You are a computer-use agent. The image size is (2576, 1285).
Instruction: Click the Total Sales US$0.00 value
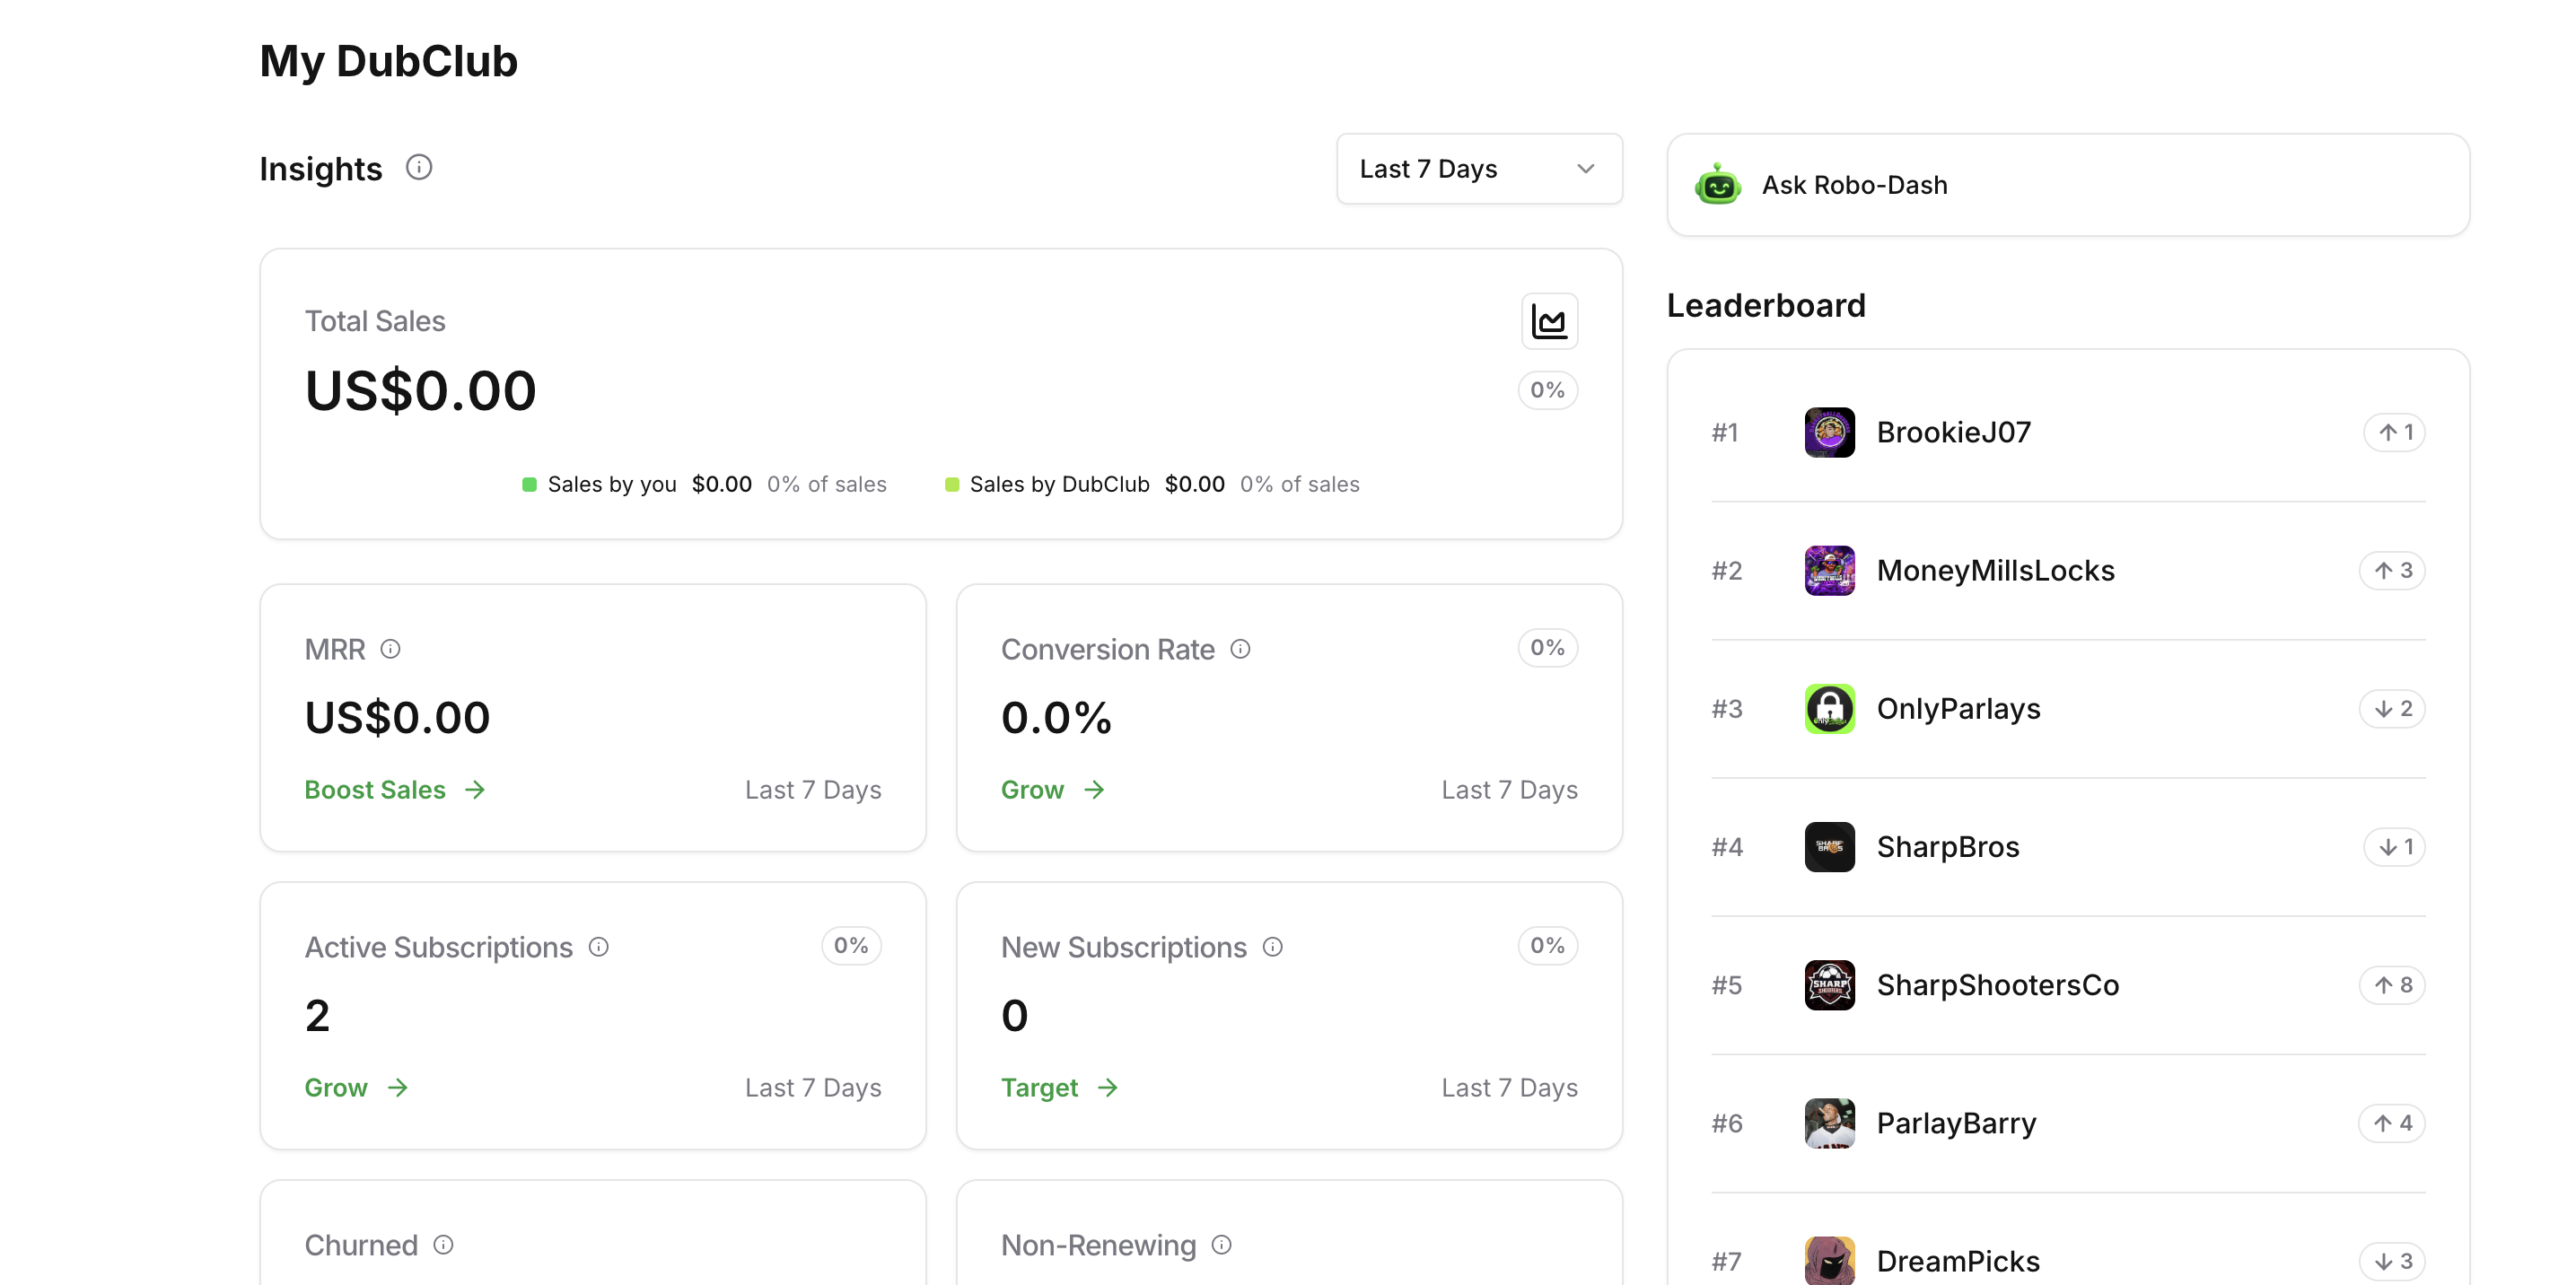(x=421, y=390)
